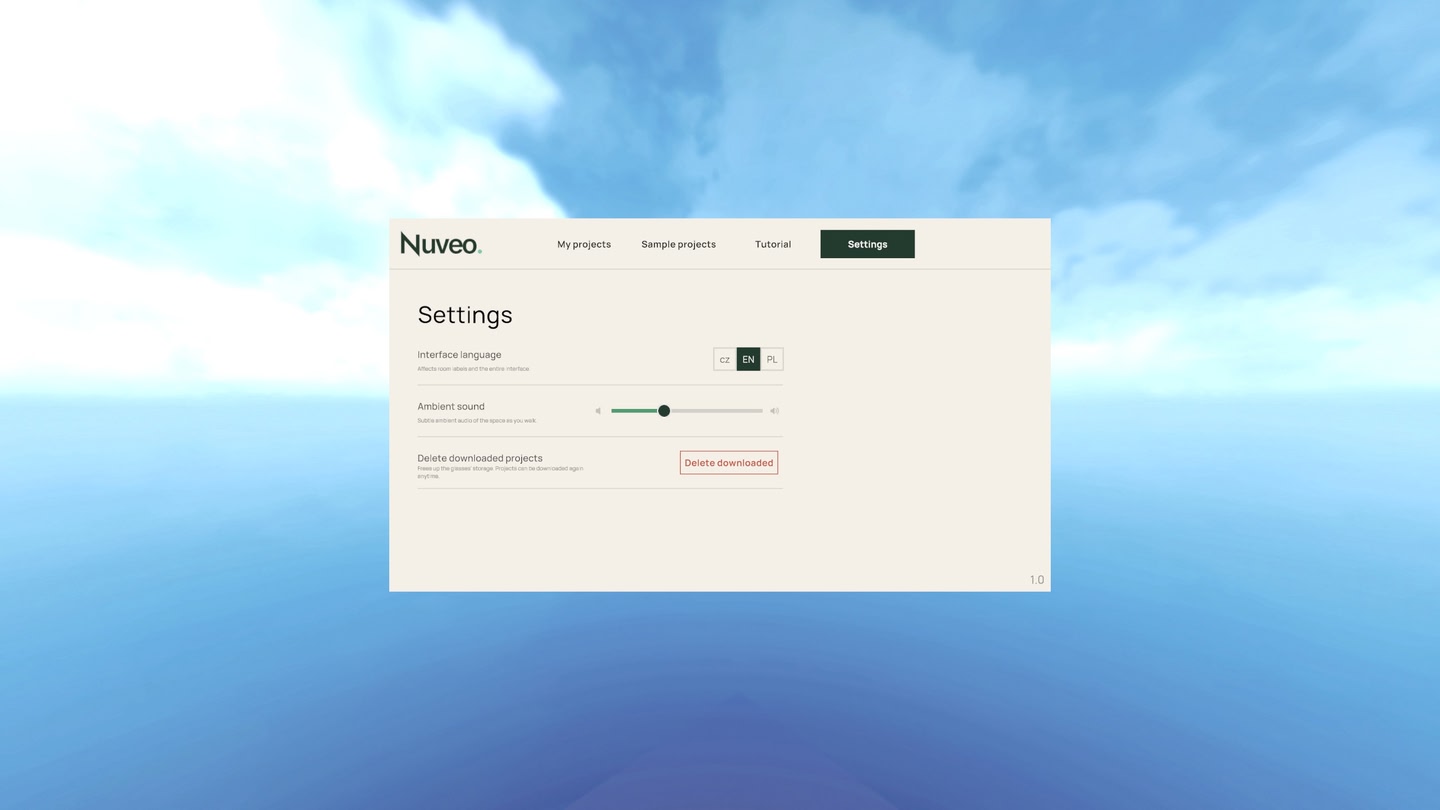
Task: Click the Settings page heading
Action: coord(465,315)
